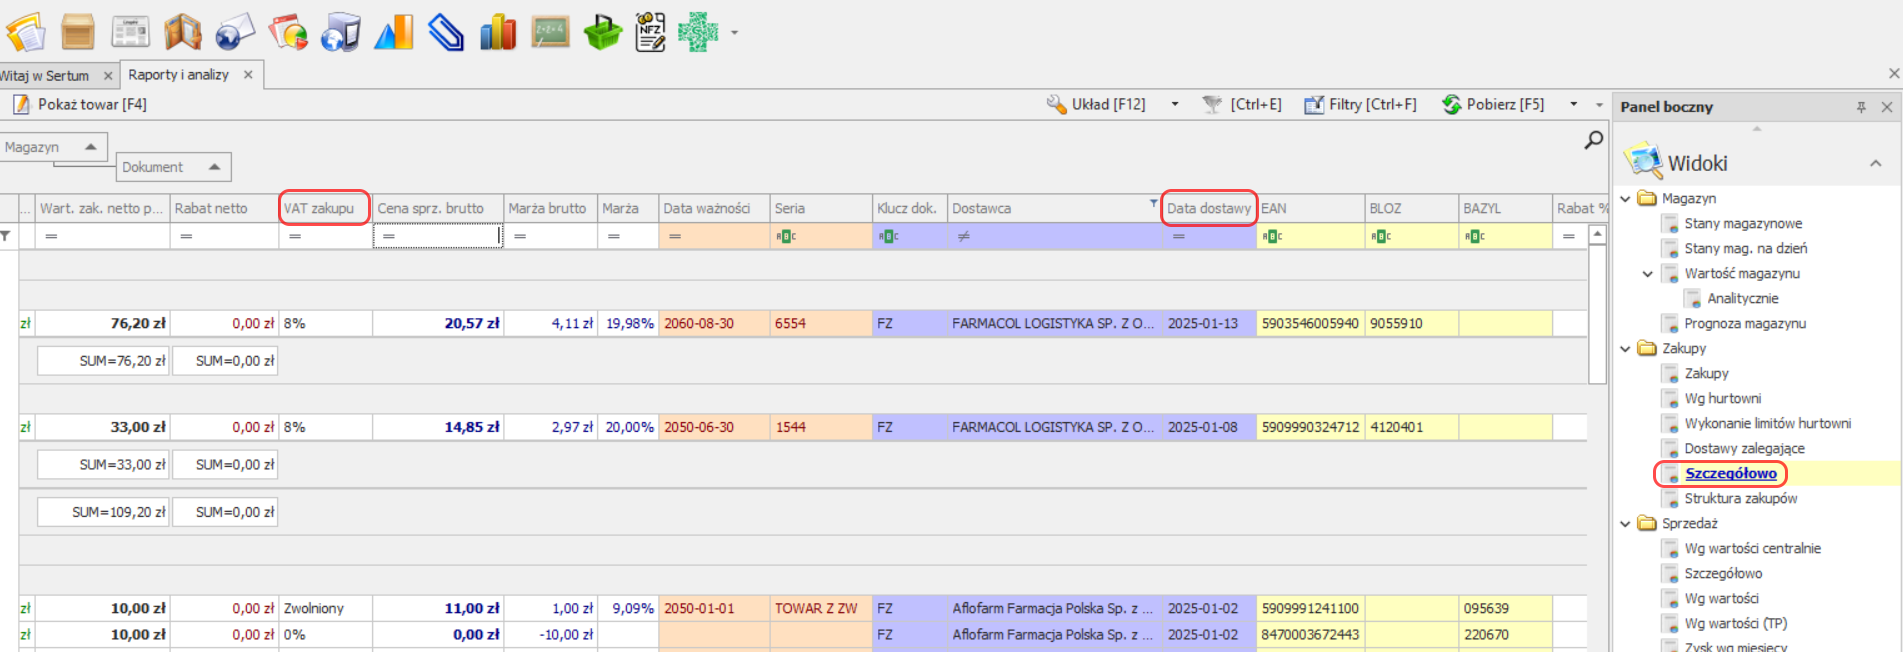Switch to the Witaj w Sertum tab
Viewport: 1903px width, 652px height.
[x=45, y=76]
